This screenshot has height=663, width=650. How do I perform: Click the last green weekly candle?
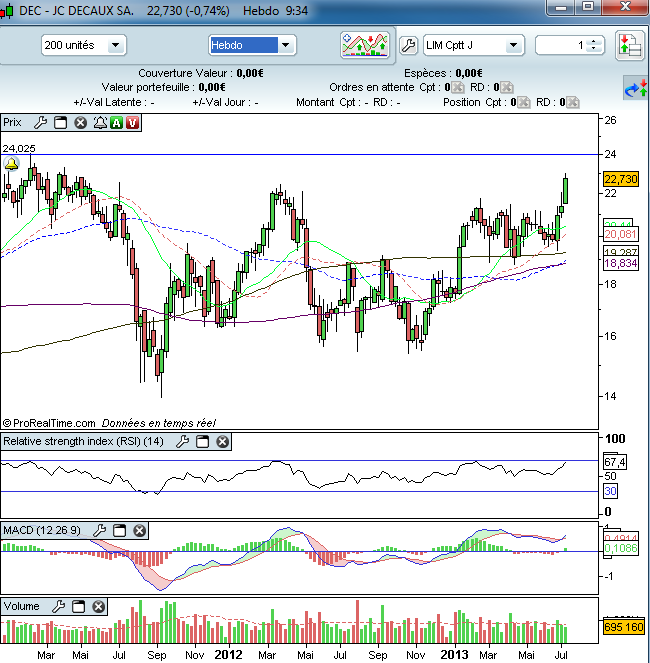(x=565, y=191)
